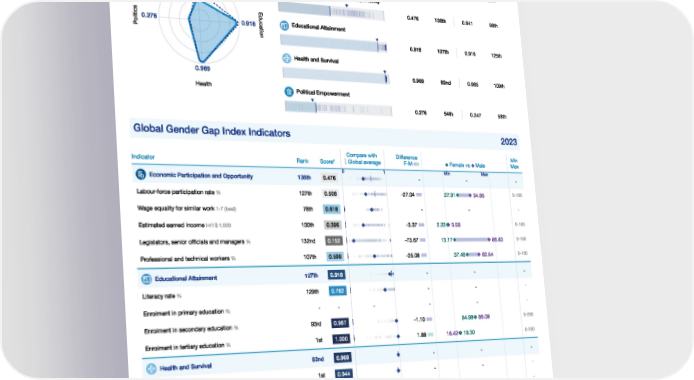
Task: Click the Health and Survival icon in the indicators table
Action: click(151, 368)
